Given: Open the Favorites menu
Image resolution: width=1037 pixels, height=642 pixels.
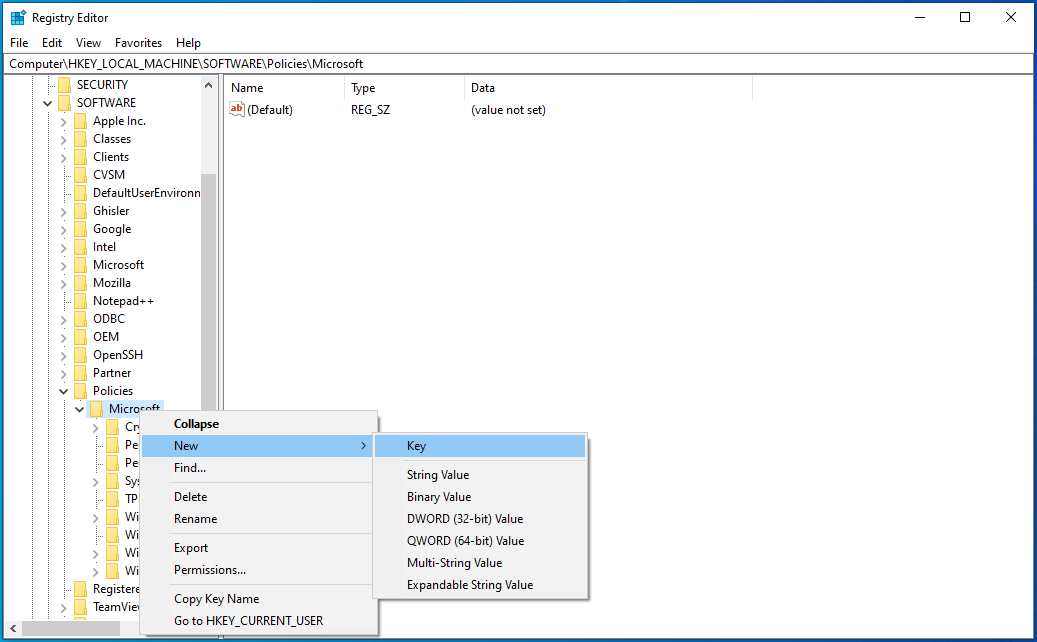Looking at the screenshot, I should pyautogui.click(x=138, y=42).
